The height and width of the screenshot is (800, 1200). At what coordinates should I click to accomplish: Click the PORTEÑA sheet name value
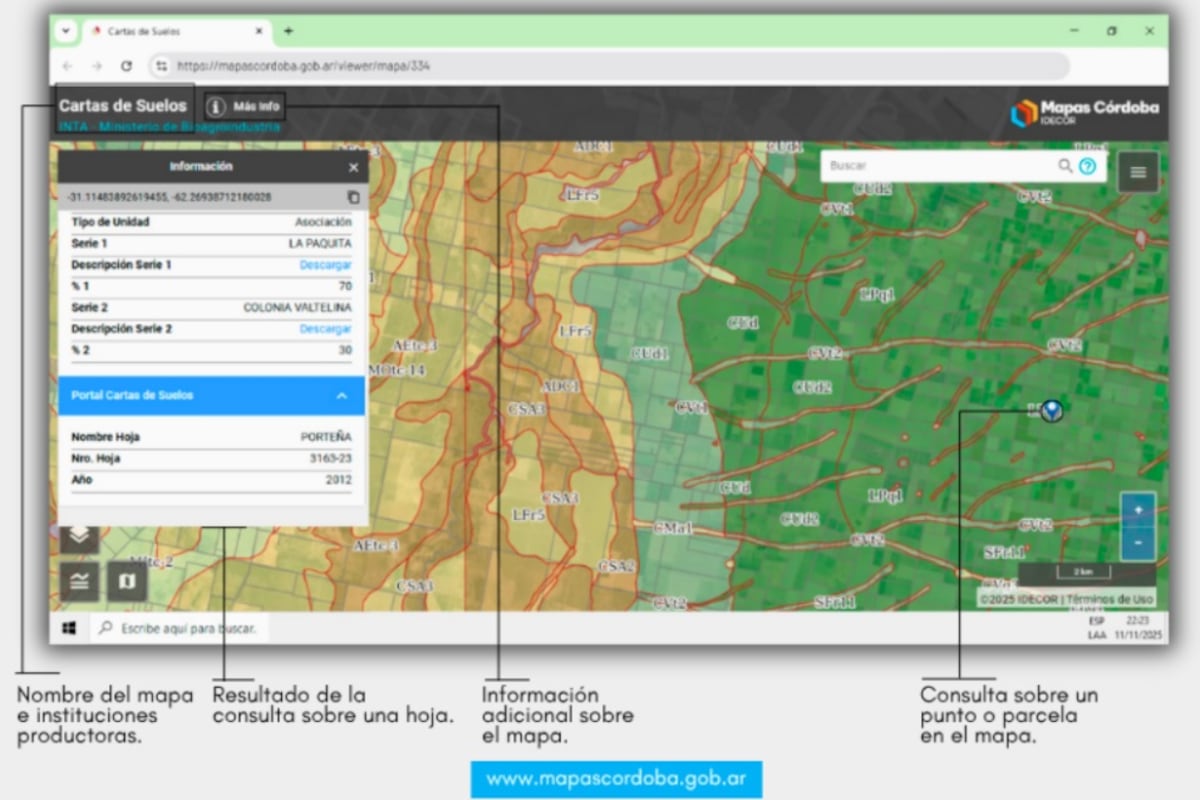pos(326,437)
